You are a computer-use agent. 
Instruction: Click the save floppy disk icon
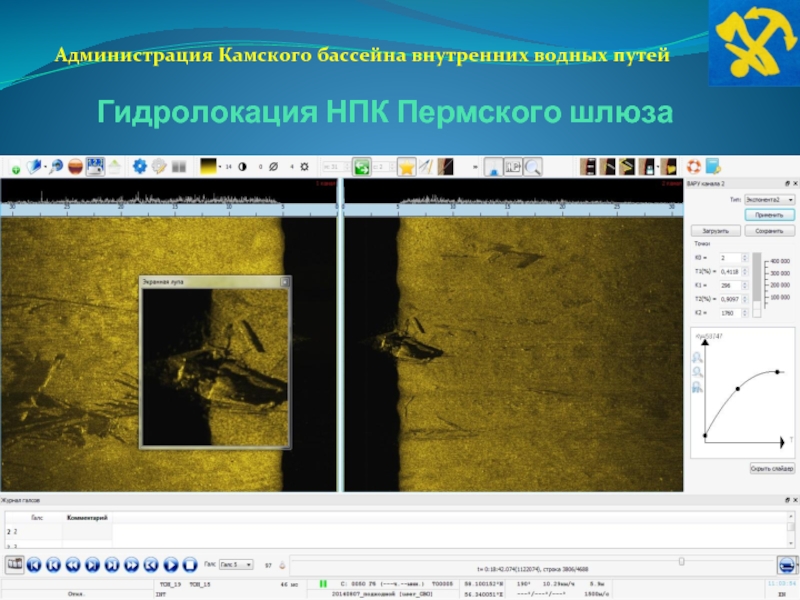95,166
